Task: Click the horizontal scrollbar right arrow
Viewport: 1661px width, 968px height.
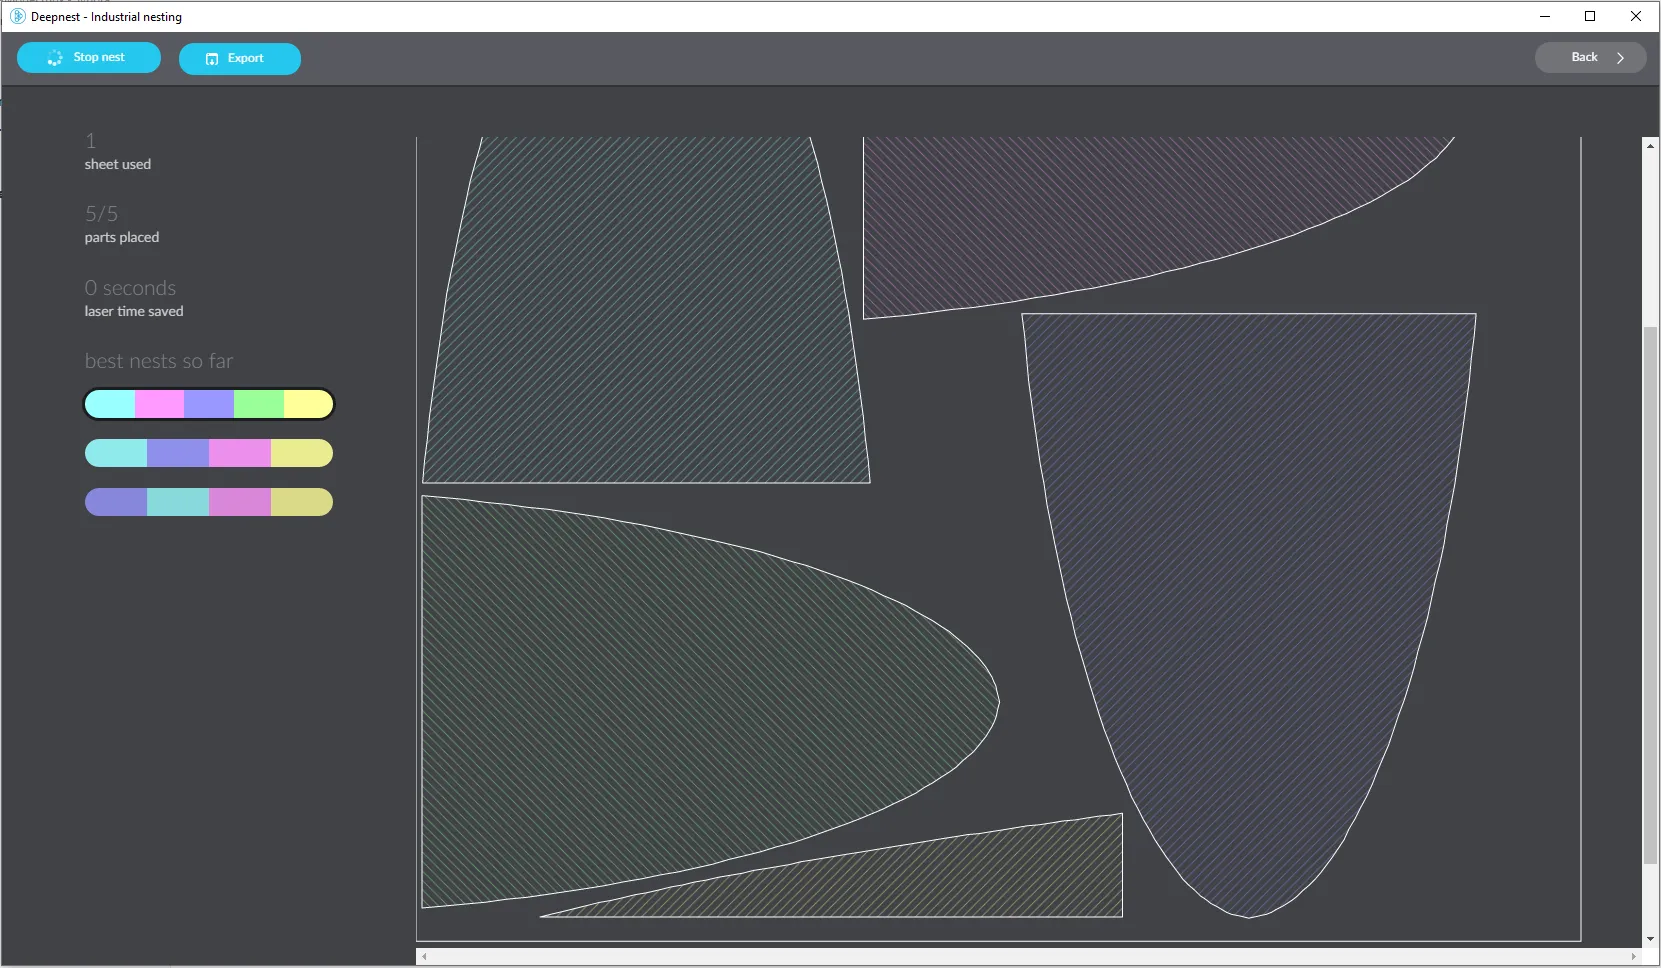Action: point(1632,957)
